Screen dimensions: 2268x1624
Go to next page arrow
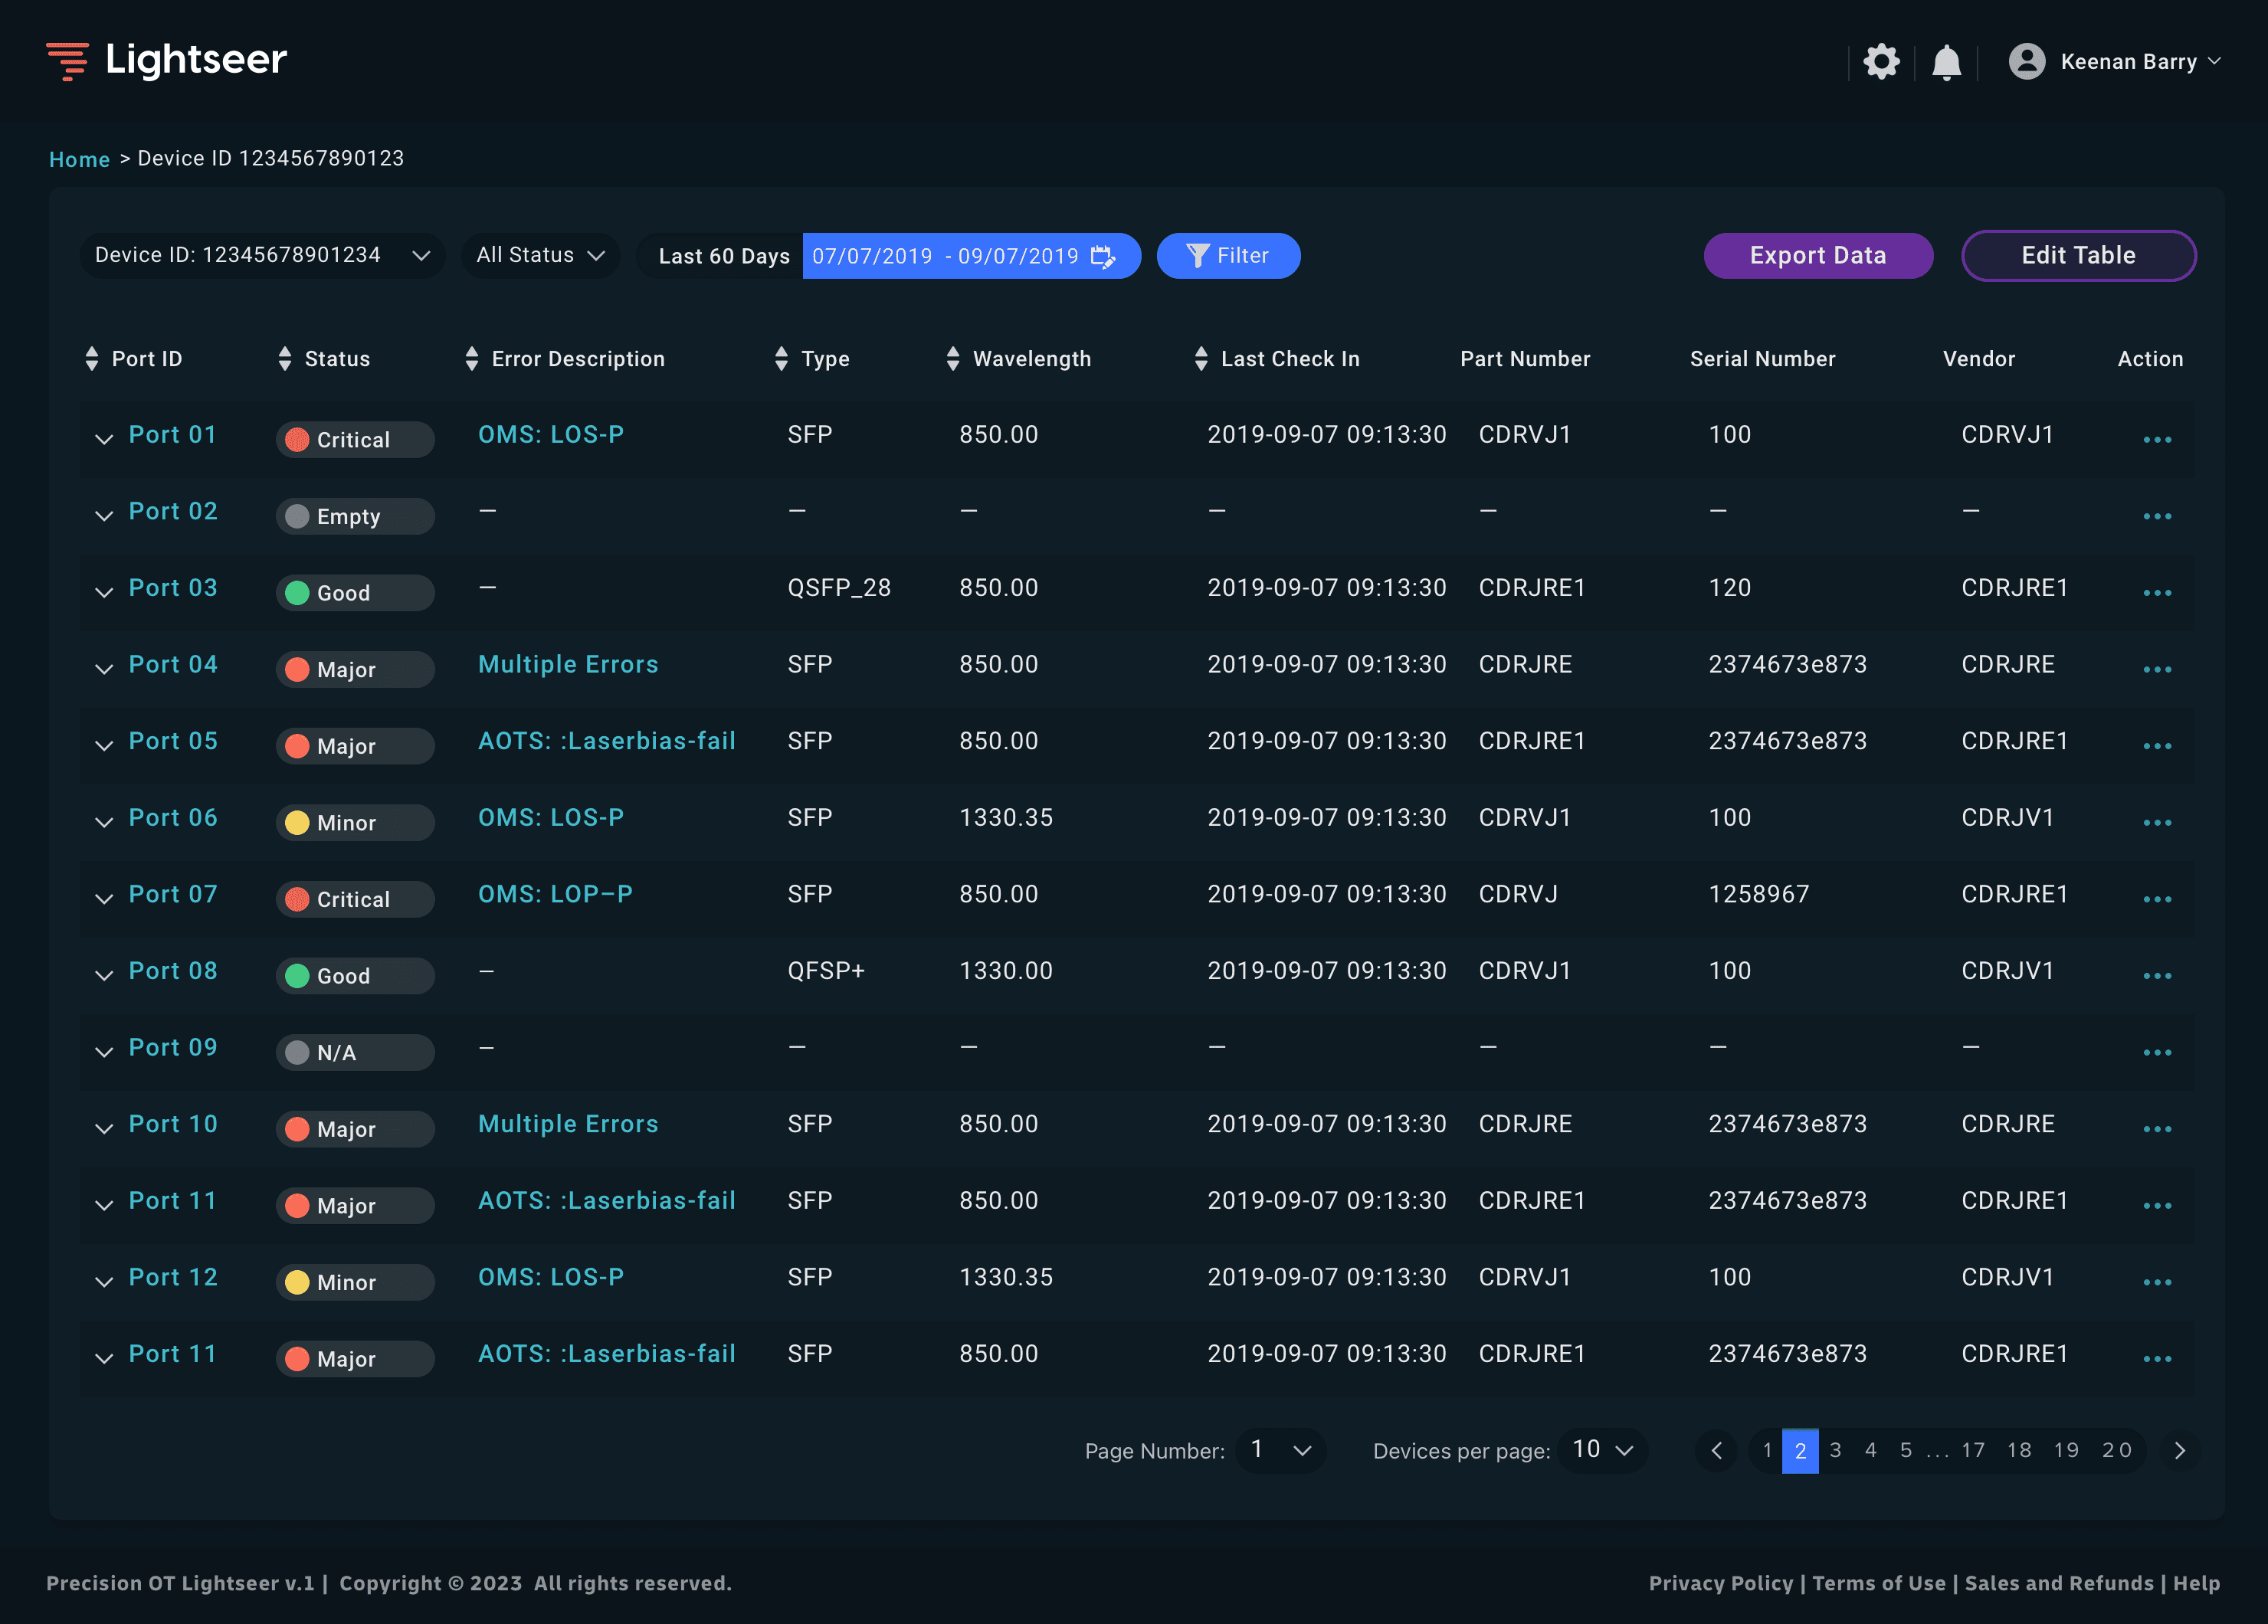click(2180, 1450)
